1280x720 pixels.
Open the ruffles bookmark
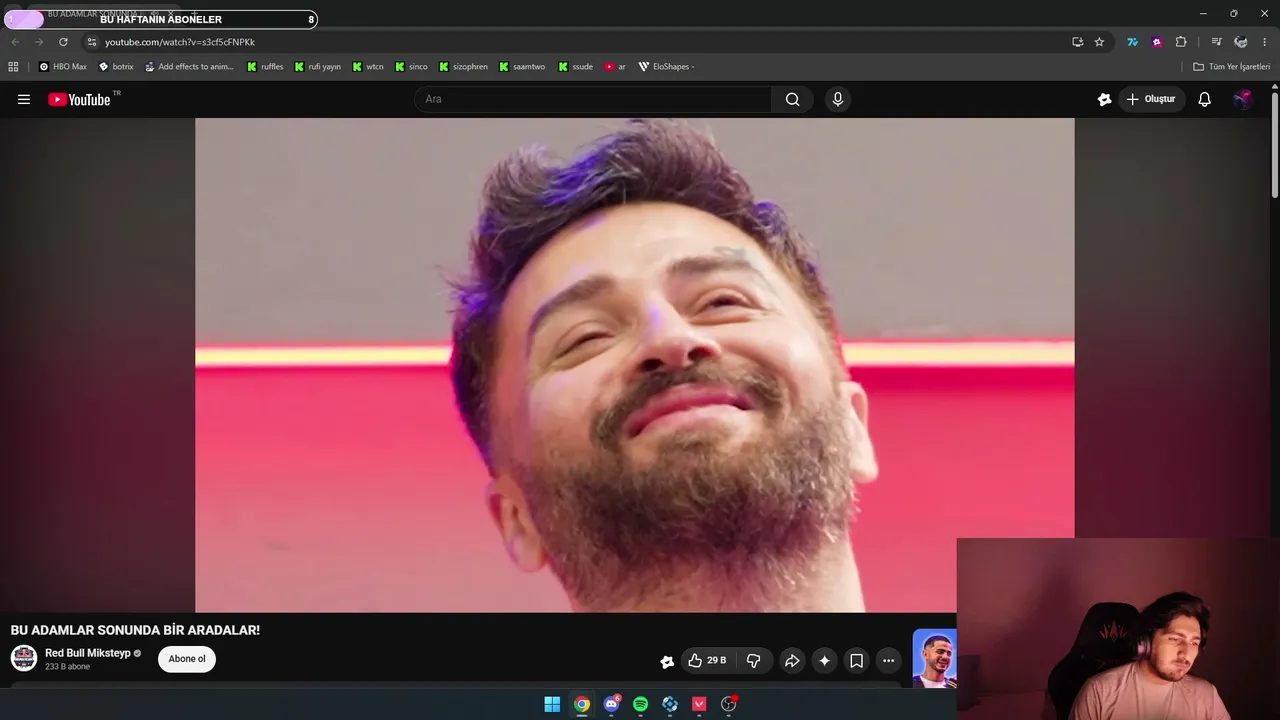click(265, 67)
